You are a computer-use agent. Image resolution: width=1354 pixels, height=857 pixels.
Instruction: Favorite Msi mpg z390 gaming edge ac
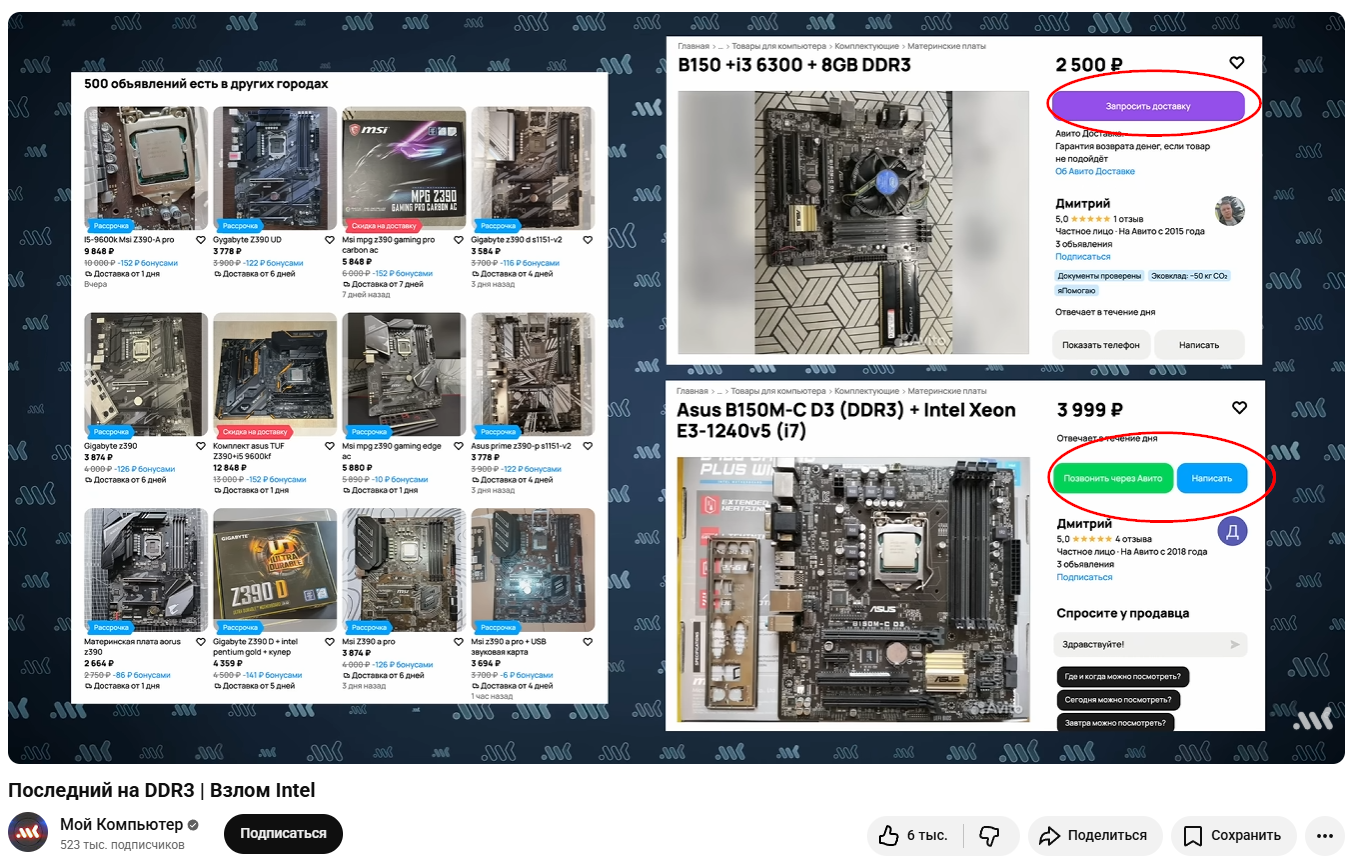click(459, 446)
